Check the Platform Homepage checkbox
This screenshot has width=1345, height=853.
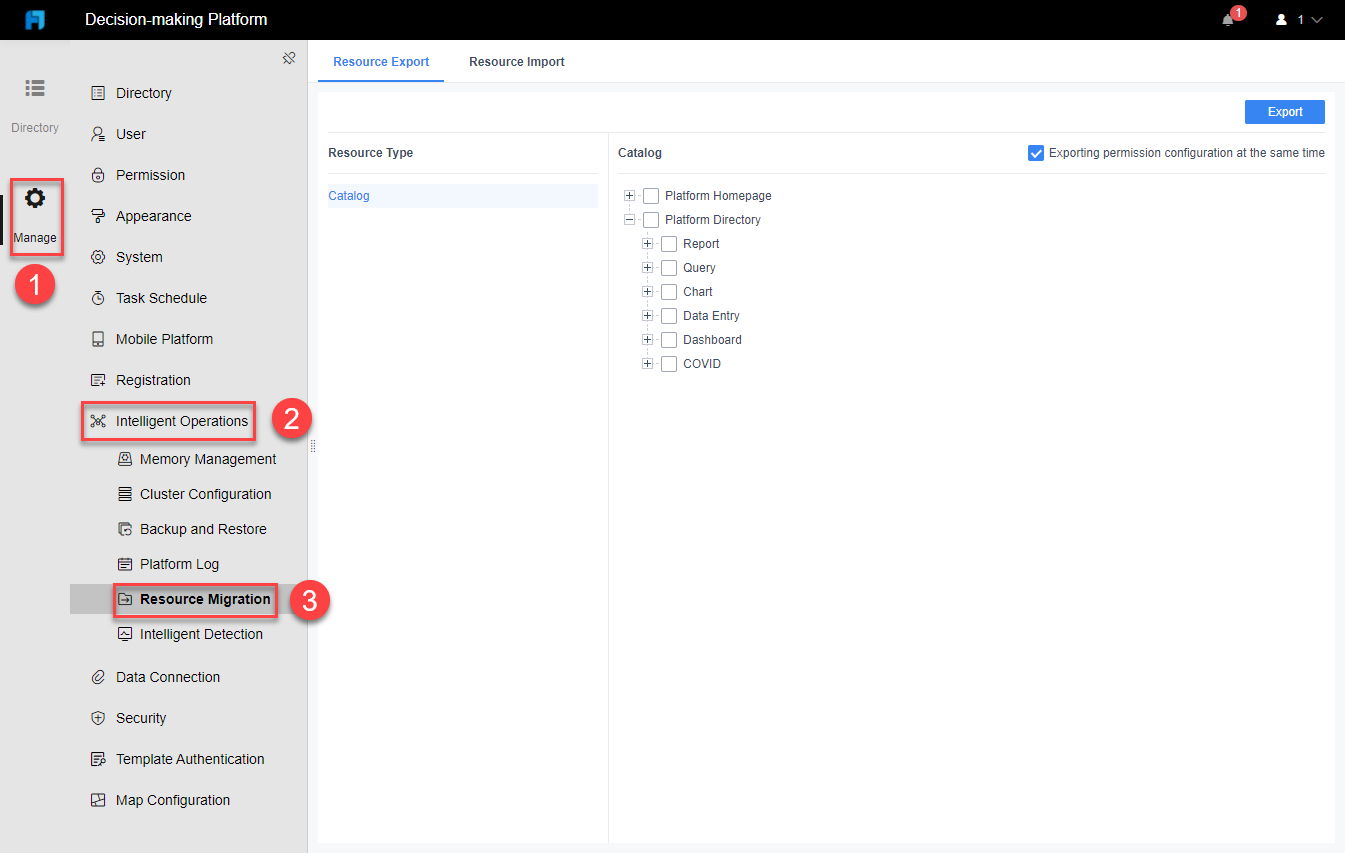coord(650,195)
